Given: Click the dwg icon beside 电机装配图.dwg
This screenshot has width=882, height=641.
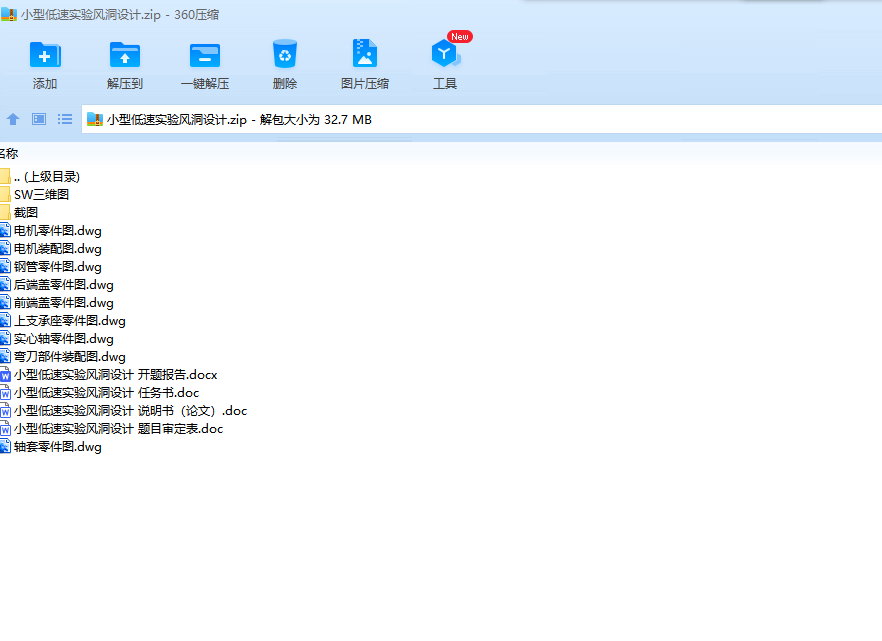Looking at the screenshot, I should coord(5,249).
